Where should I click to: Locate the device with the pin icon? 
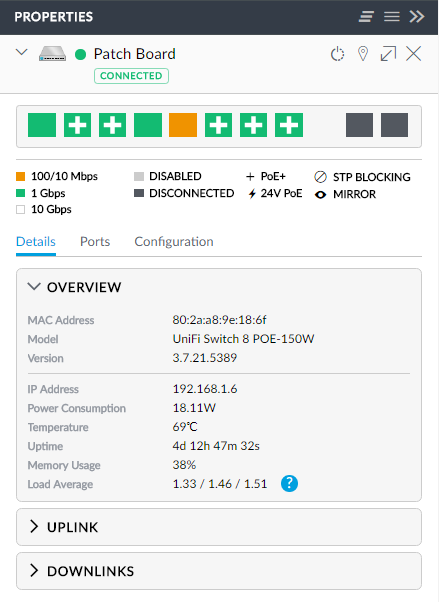point(363,54)
